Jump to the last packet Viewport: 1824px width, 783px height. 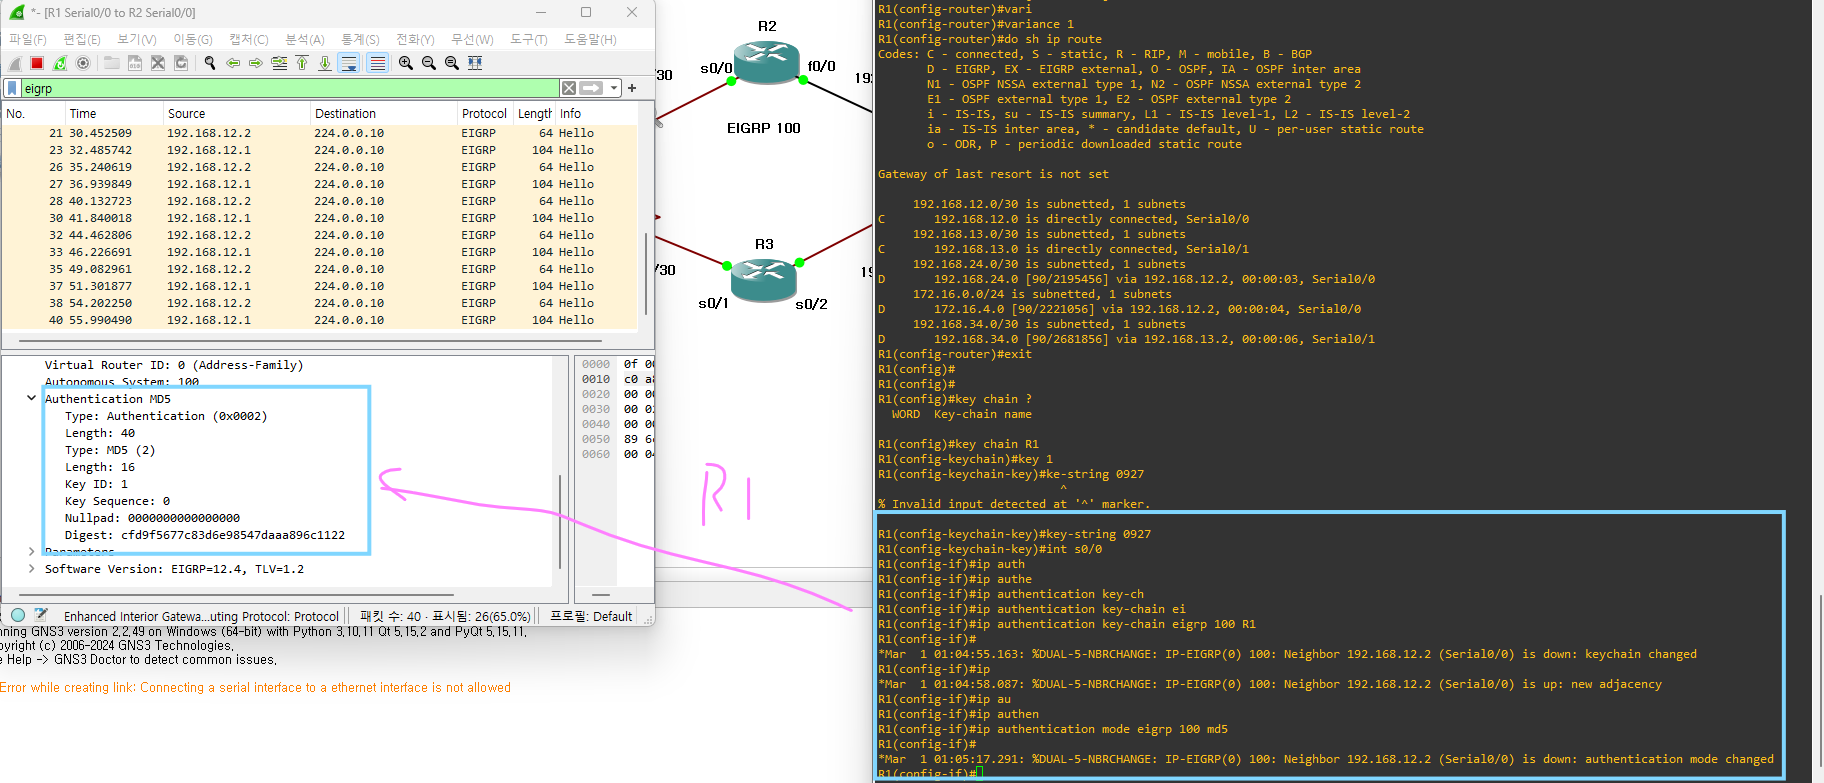pos(325,63)
